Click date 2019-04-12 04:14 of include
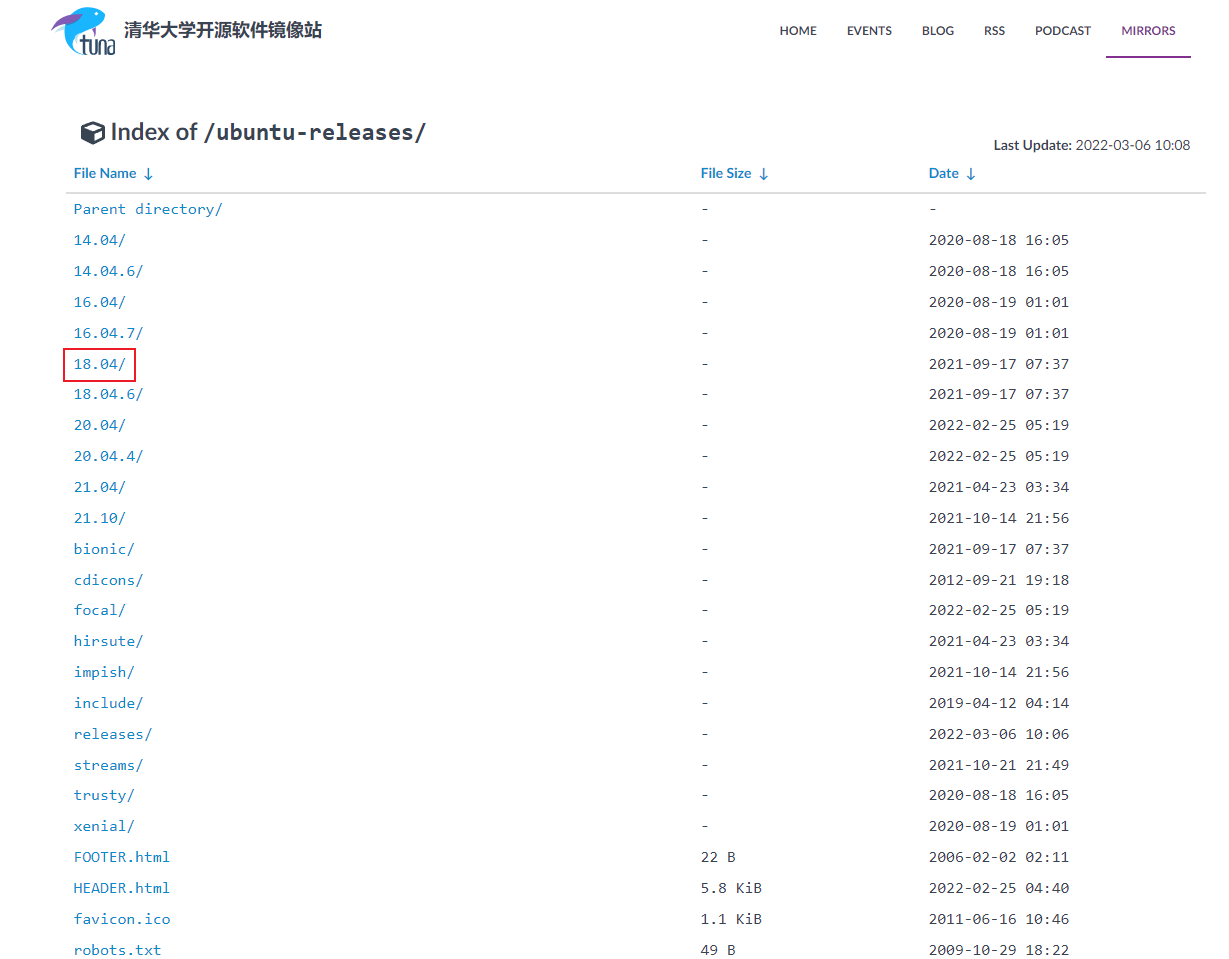Viewport: 1229px width, 959px height. [x=999, y=703]
